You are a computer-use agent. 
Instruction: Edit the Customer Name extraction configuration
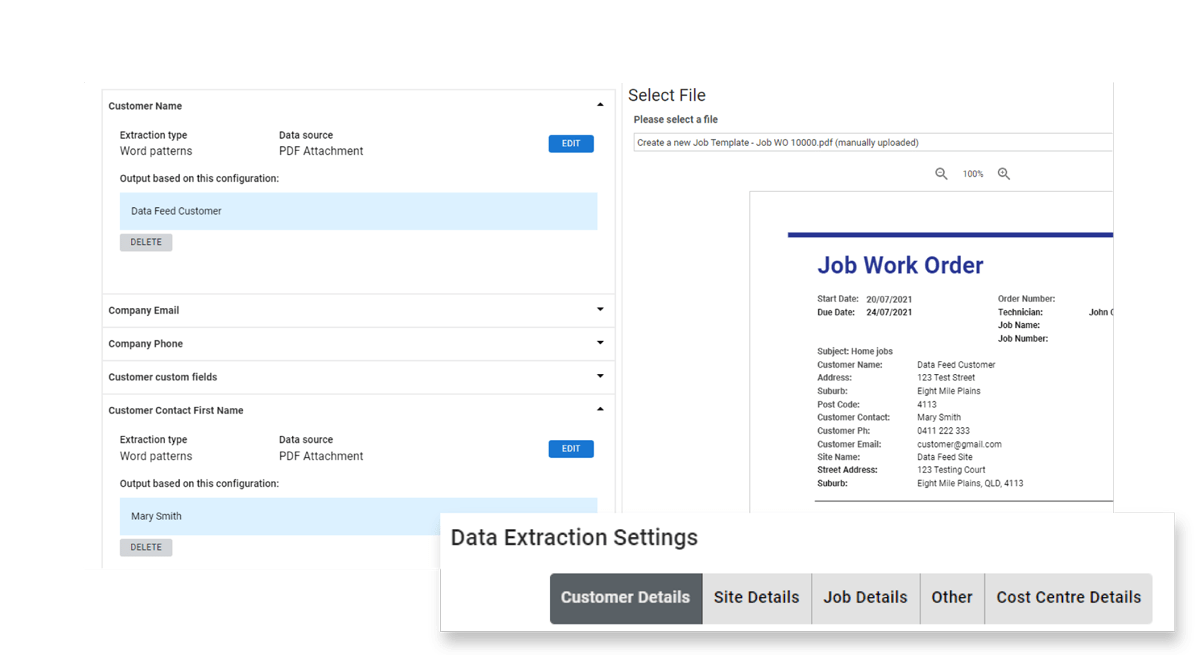coord(571,144)
